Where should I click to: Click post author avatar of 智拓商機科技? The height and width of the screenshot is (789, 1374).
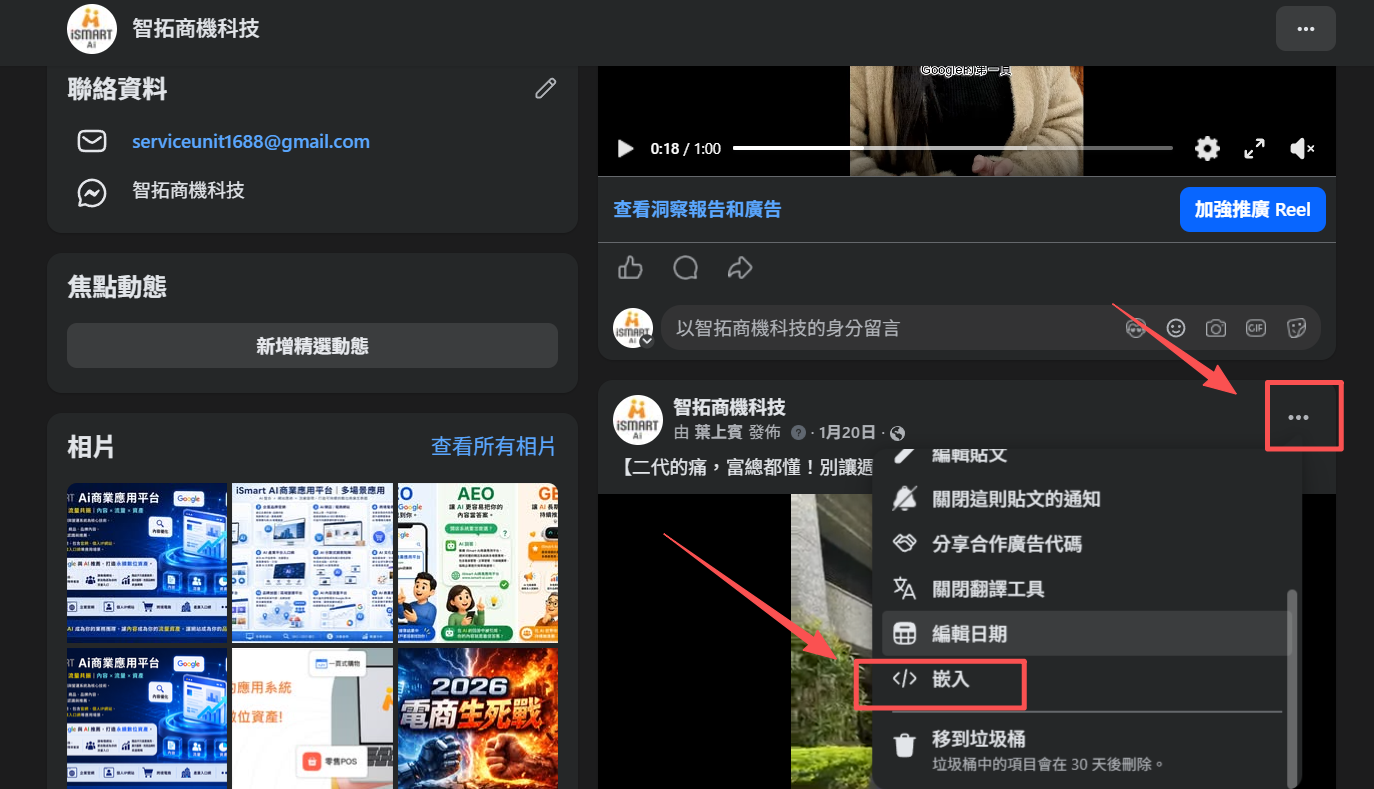click(638, 420)
